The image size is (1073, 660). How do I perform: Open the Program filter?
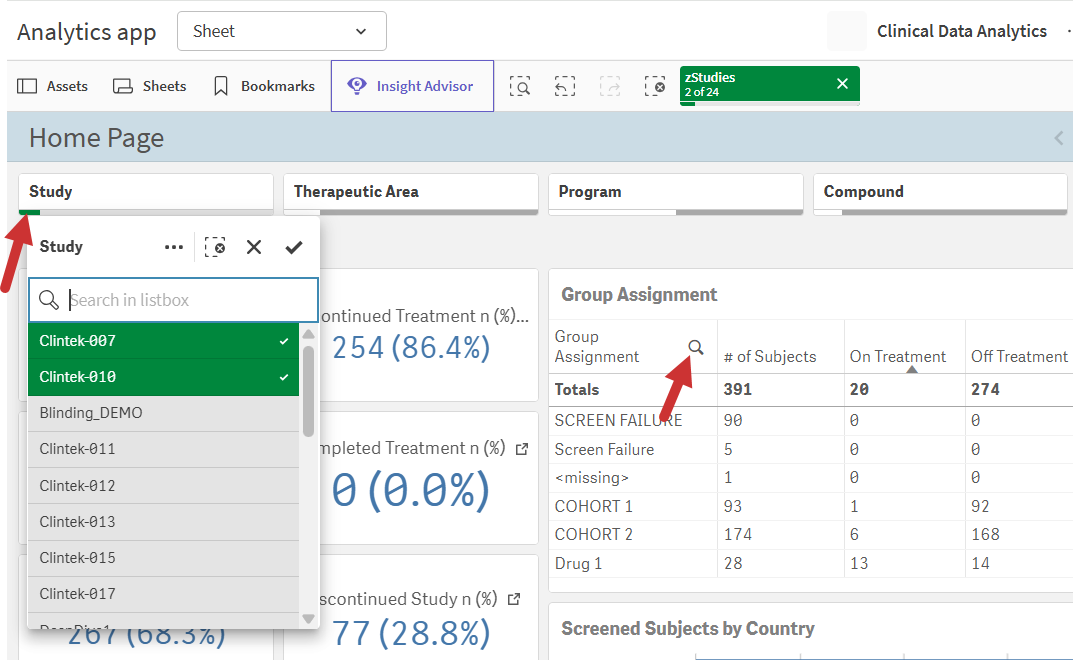tap(675, 192)
